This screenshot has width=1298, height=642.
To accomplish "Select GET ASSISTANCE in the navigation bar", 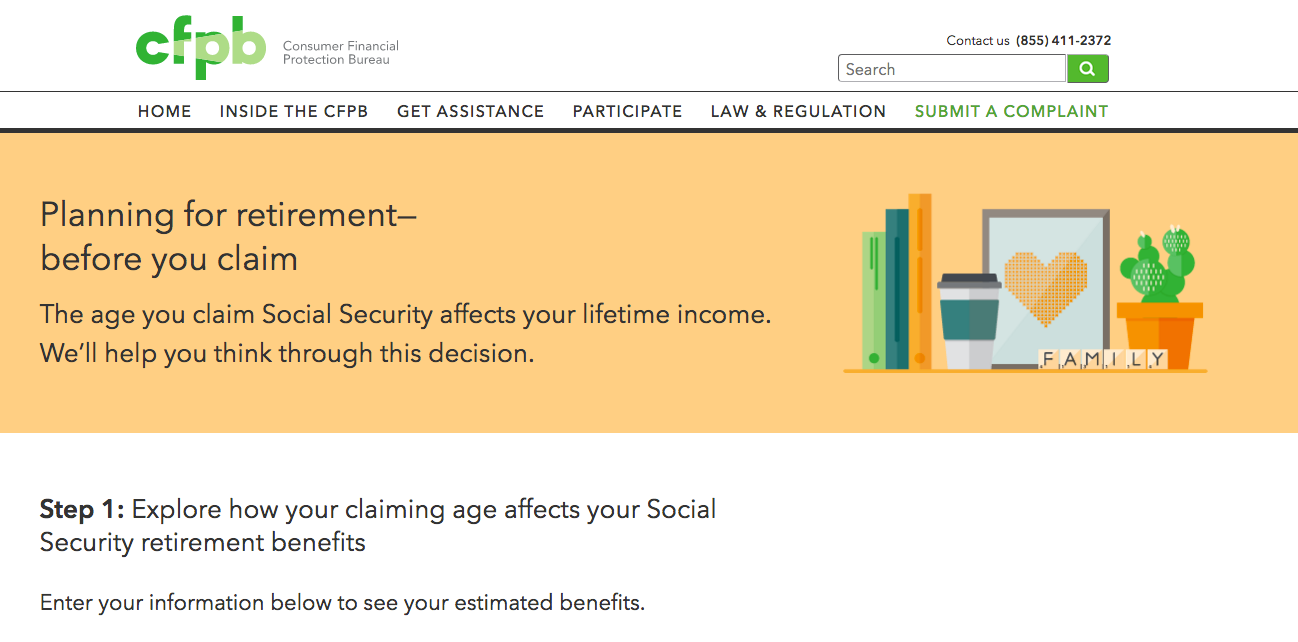I will click(470, 111).
